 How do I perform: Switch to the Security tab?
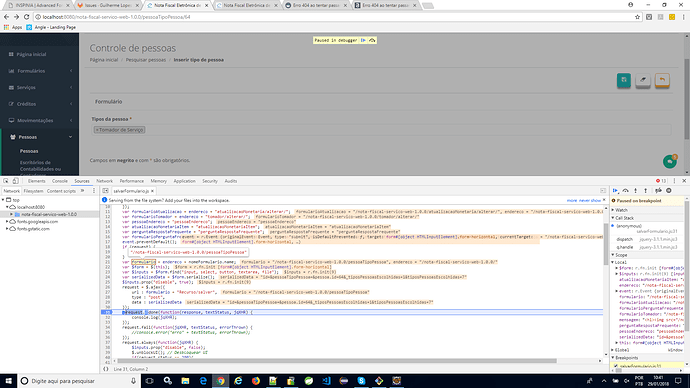pyautogui.click(x=210, y=181)
